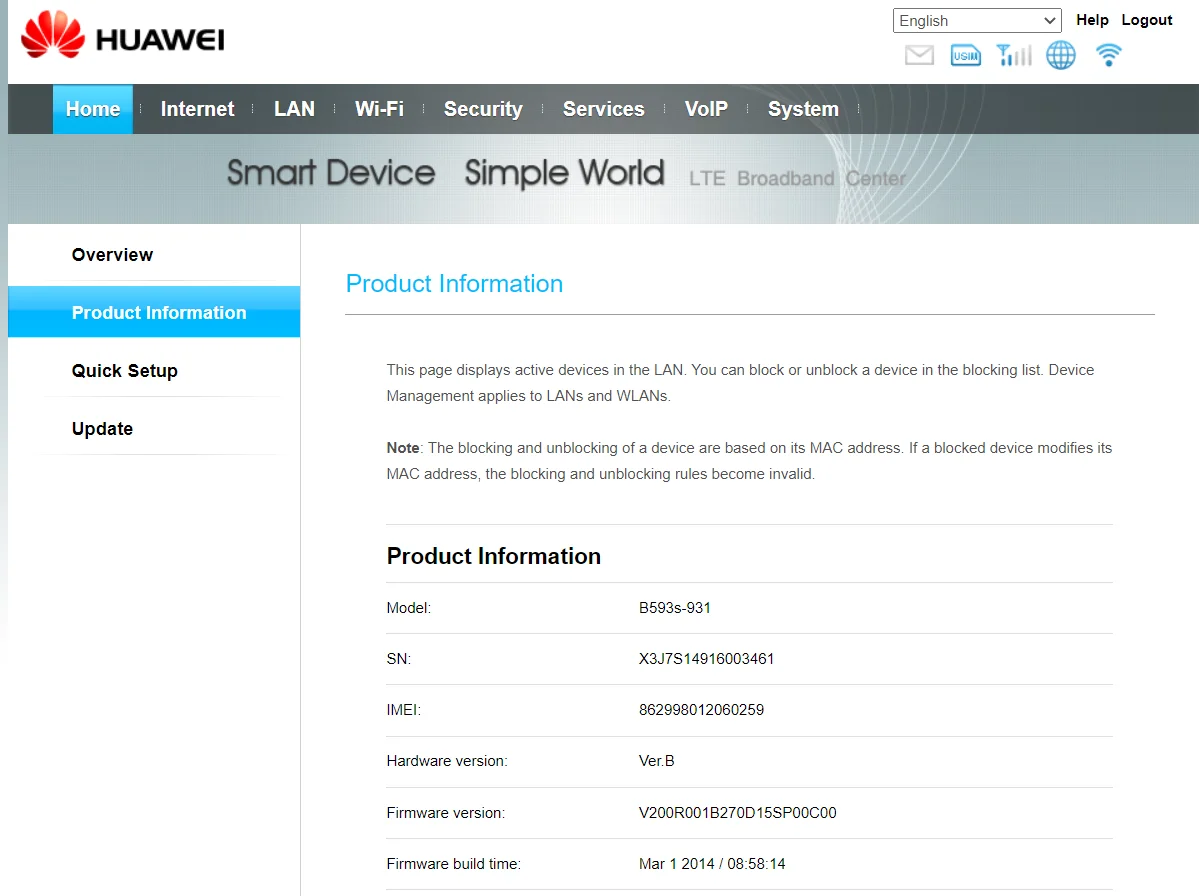The width and height of the screenshot is (1199, 896).
Task: Open the messages envelope icon
Action: click(919, 55)
